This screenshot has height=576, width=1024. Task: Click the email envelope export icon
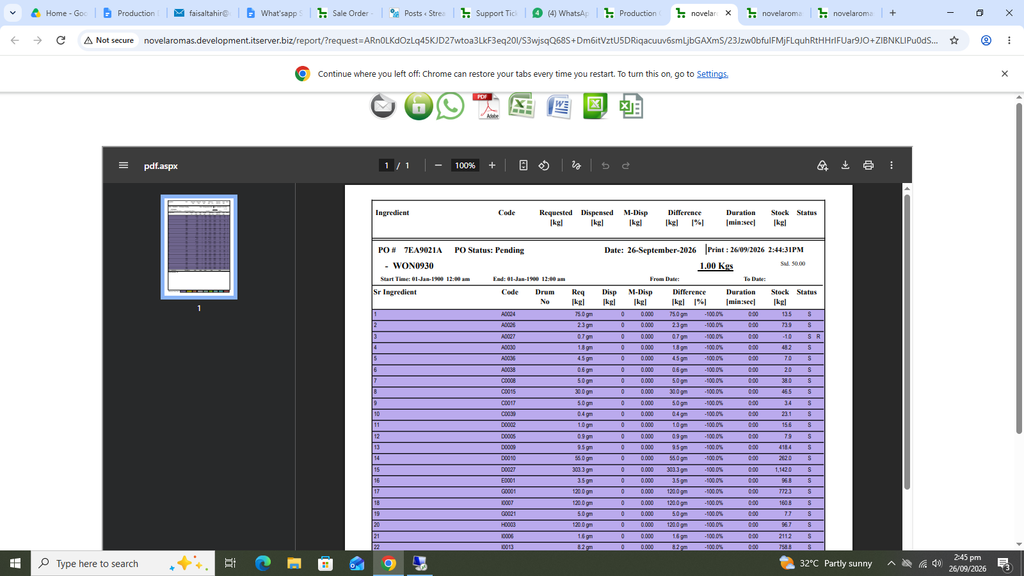pos(383,106)
